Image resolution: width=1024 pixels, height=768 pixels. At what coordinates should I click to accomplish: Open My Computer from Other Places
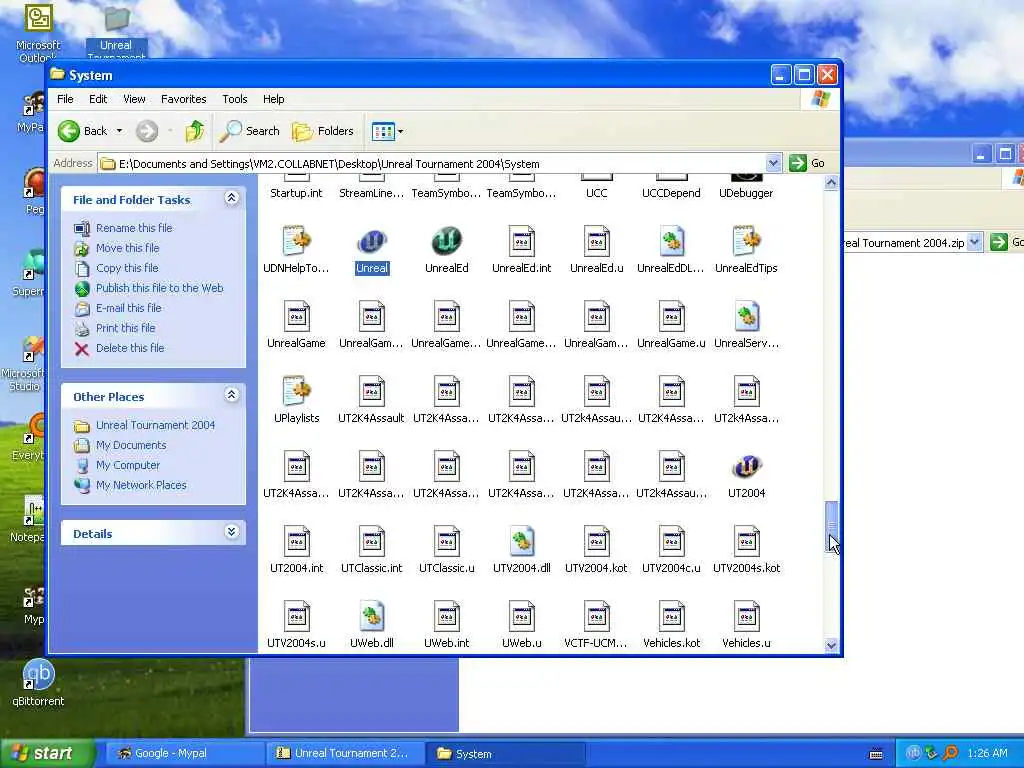127,465
